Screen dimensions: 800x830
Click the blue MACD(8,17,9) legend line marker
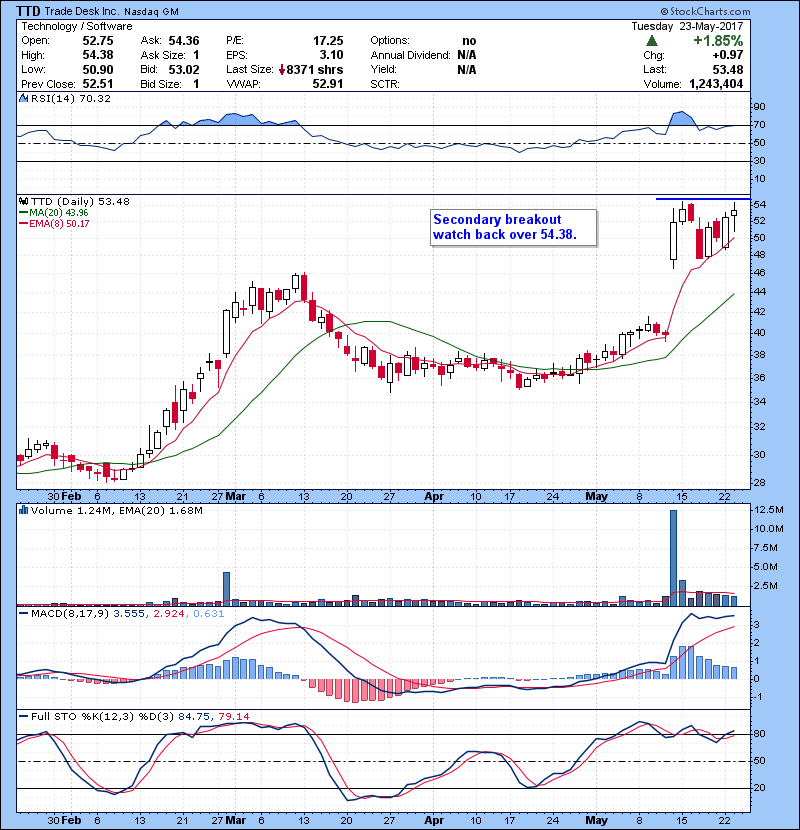pos(24,614)
